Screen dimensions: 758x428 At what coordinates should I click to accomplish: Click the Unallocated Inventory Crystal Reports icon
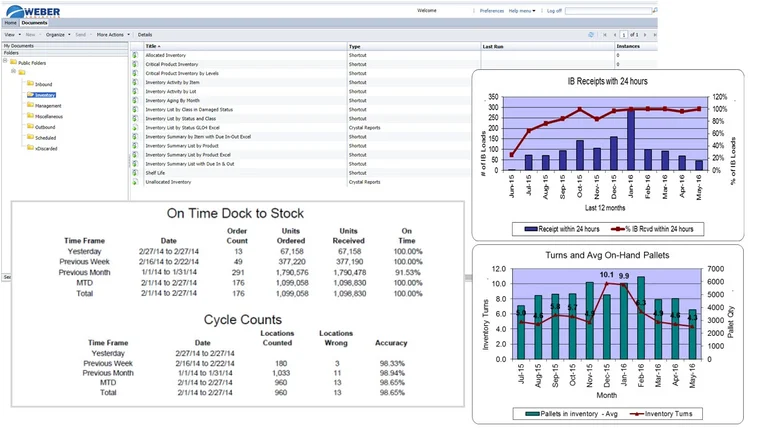136,182
